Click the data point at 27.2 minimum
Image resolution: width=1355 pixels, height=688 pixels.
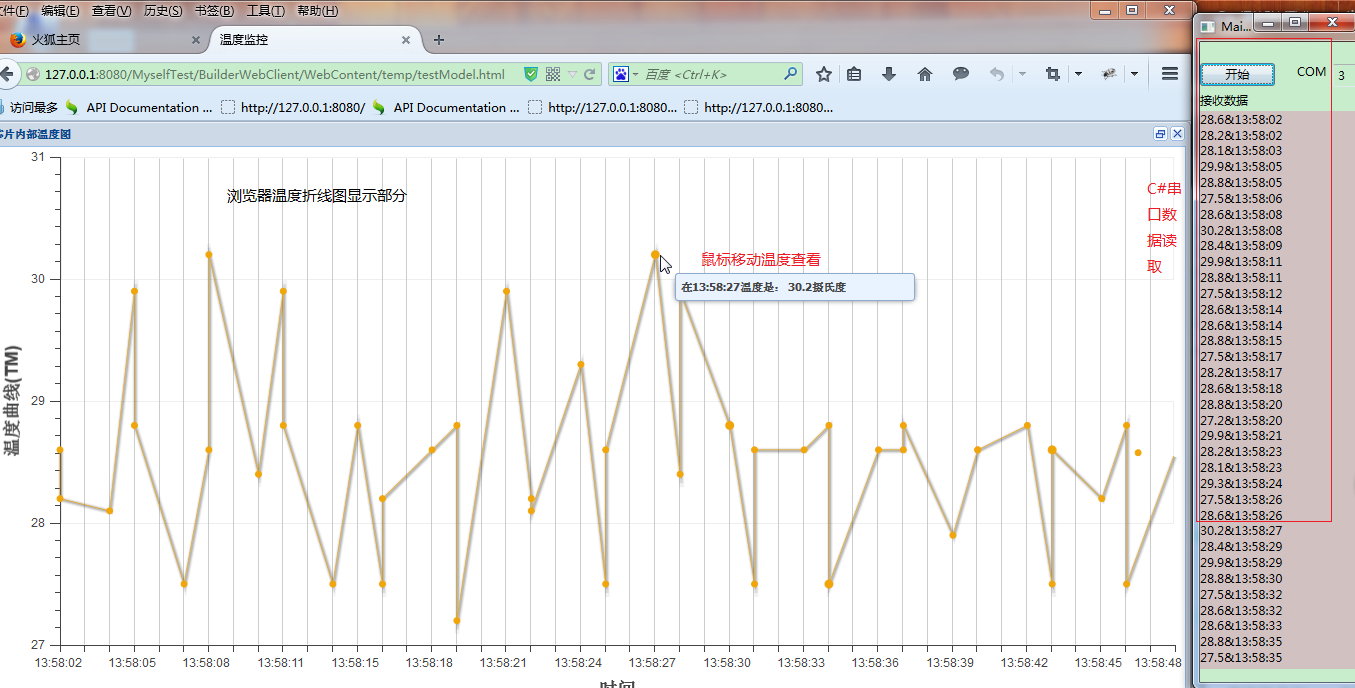pyautogui.click(x=457, y=621)
